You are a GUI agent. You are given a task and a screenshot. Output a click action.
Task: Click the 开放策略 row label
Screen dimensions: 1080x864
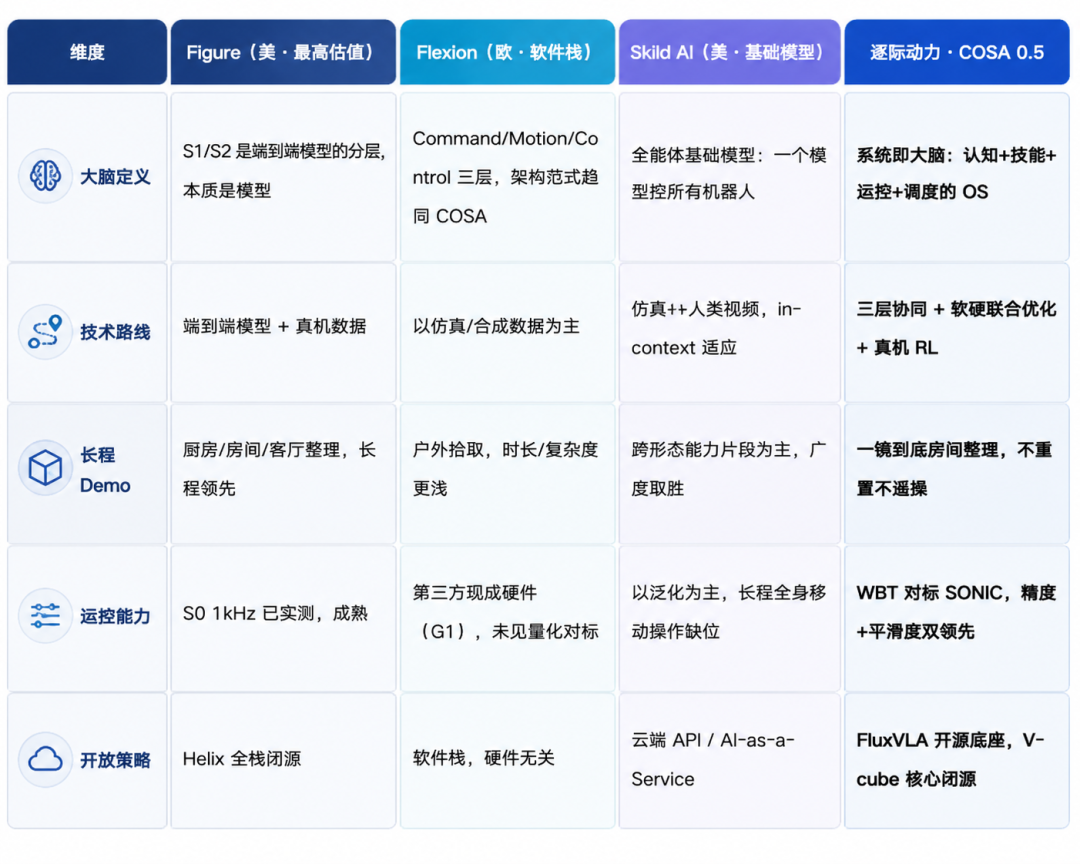tap(115, 760)
